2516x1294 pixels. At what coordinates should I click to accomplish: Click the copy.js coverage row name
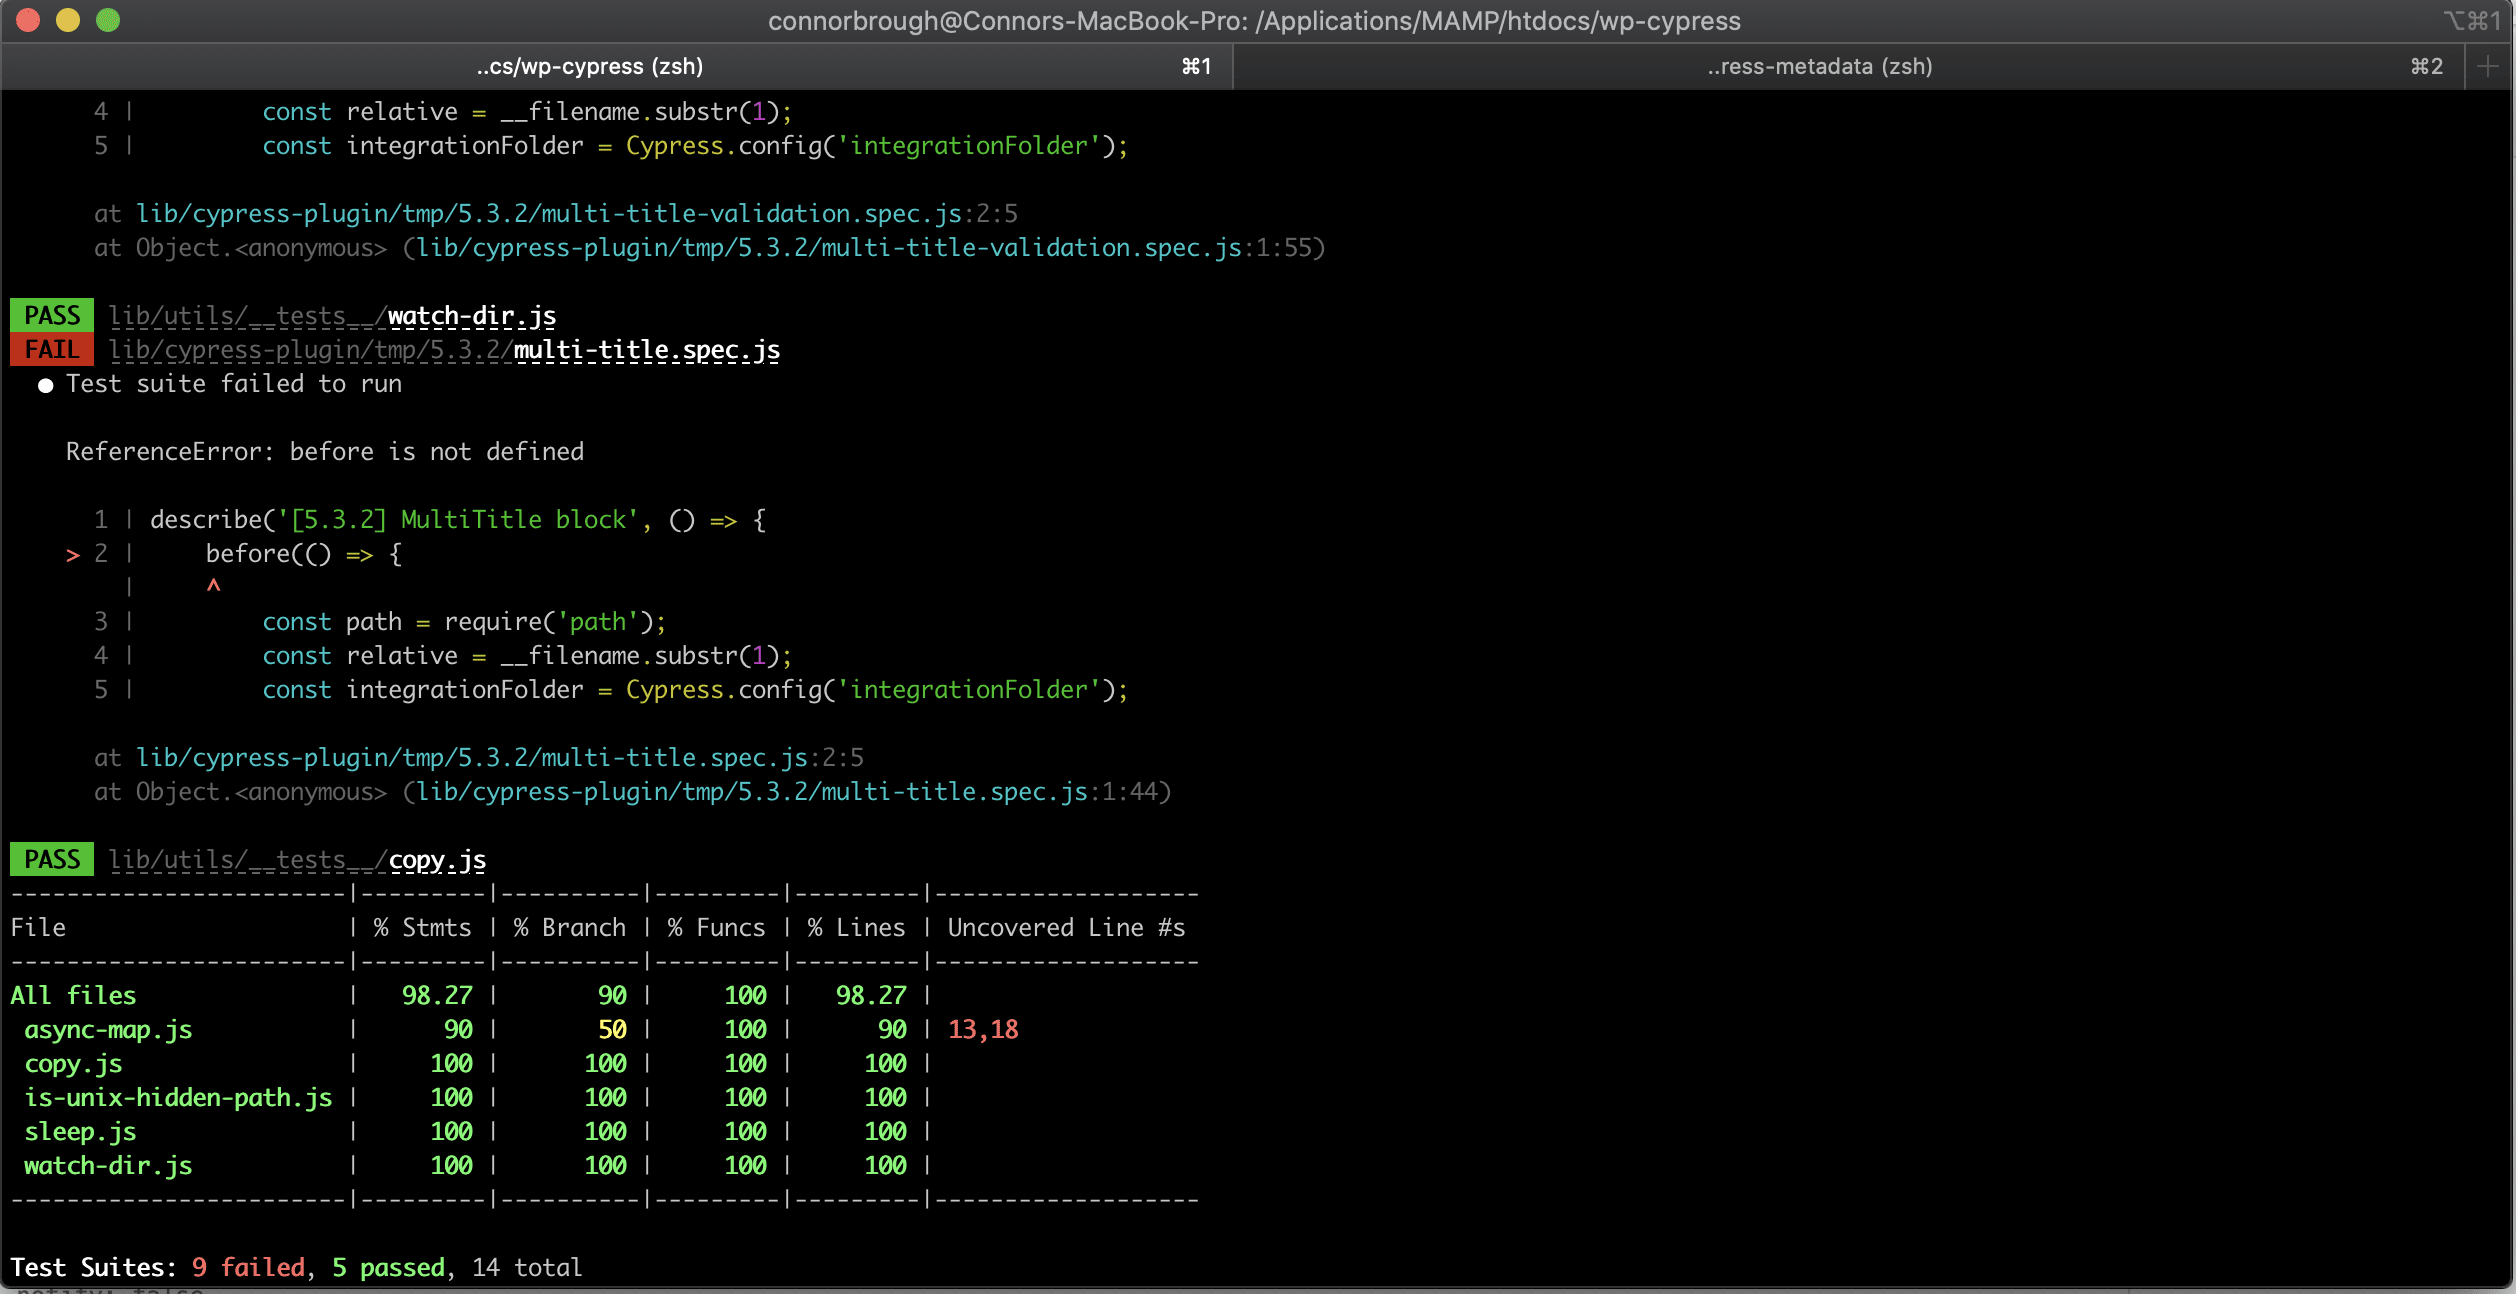coord(73,1064)
